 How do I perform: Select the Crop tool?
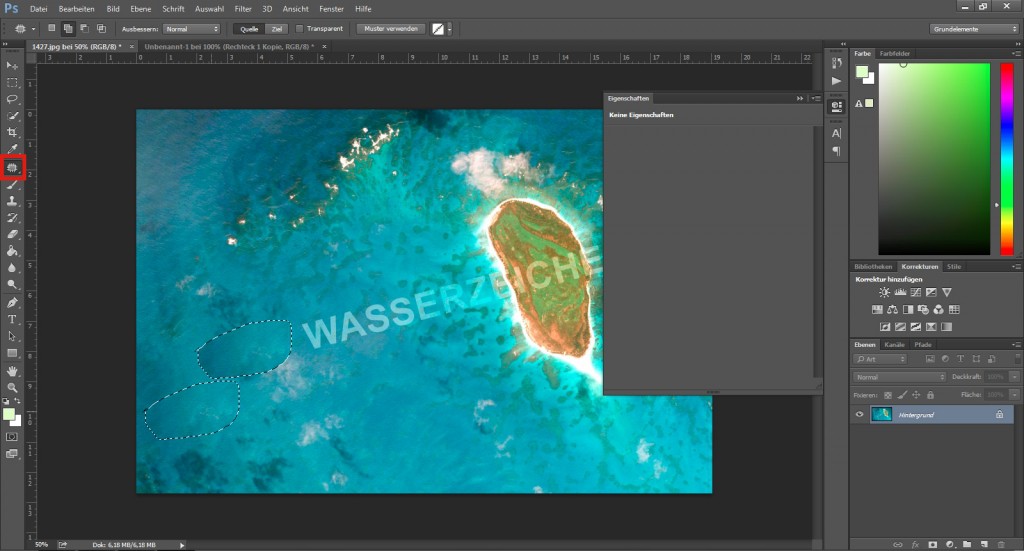(13, 132)
